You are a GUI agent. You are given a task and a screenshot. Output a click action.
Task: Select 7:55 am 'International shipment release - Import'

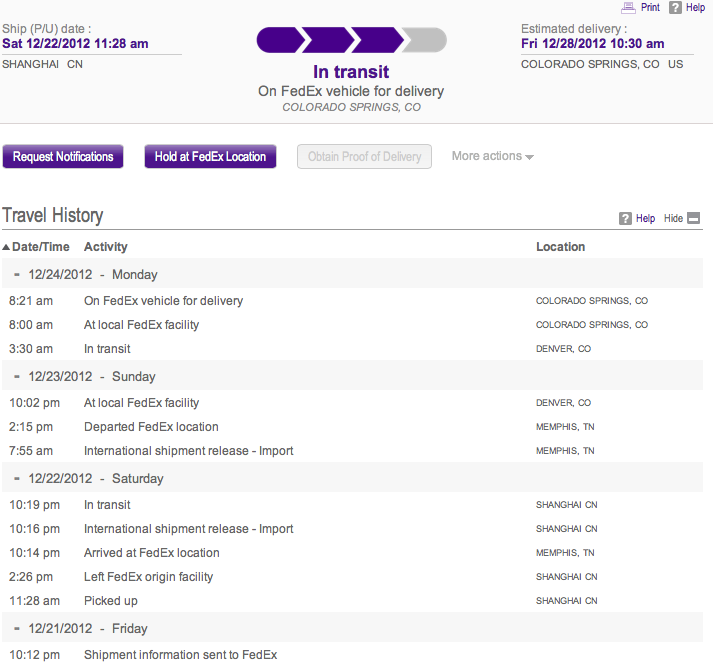point(352,451)
